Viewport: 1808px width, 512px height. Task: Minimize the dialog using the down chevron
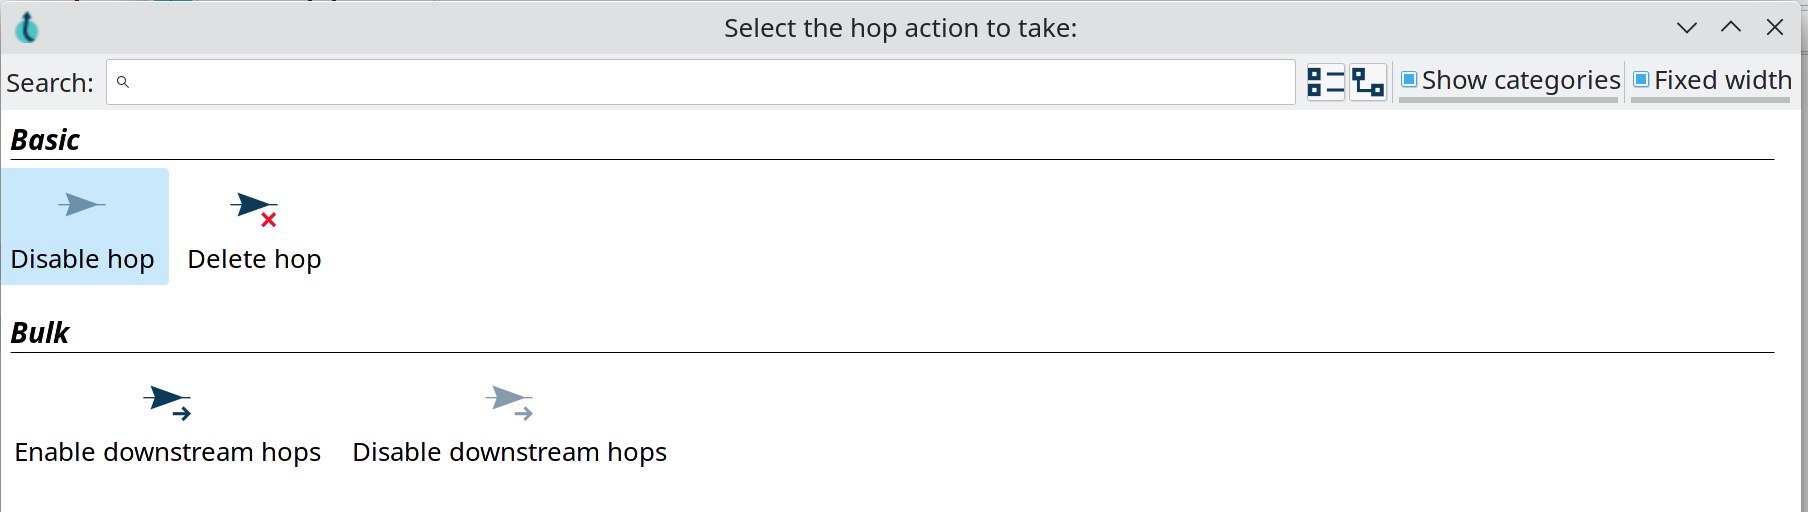point(1687,28)
